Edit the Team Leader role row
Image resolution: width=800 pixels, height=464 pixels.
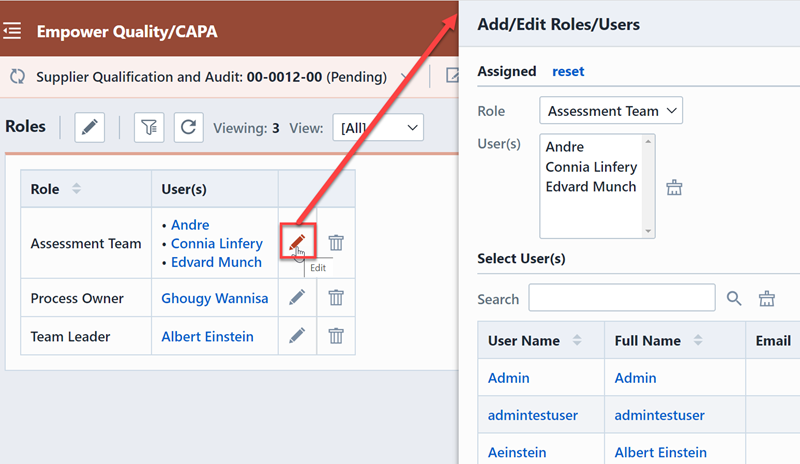297,336
